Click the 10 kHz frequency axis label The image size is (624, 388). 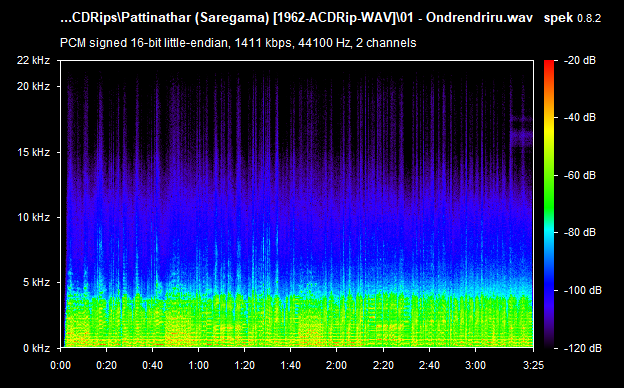tap(33, 217)
